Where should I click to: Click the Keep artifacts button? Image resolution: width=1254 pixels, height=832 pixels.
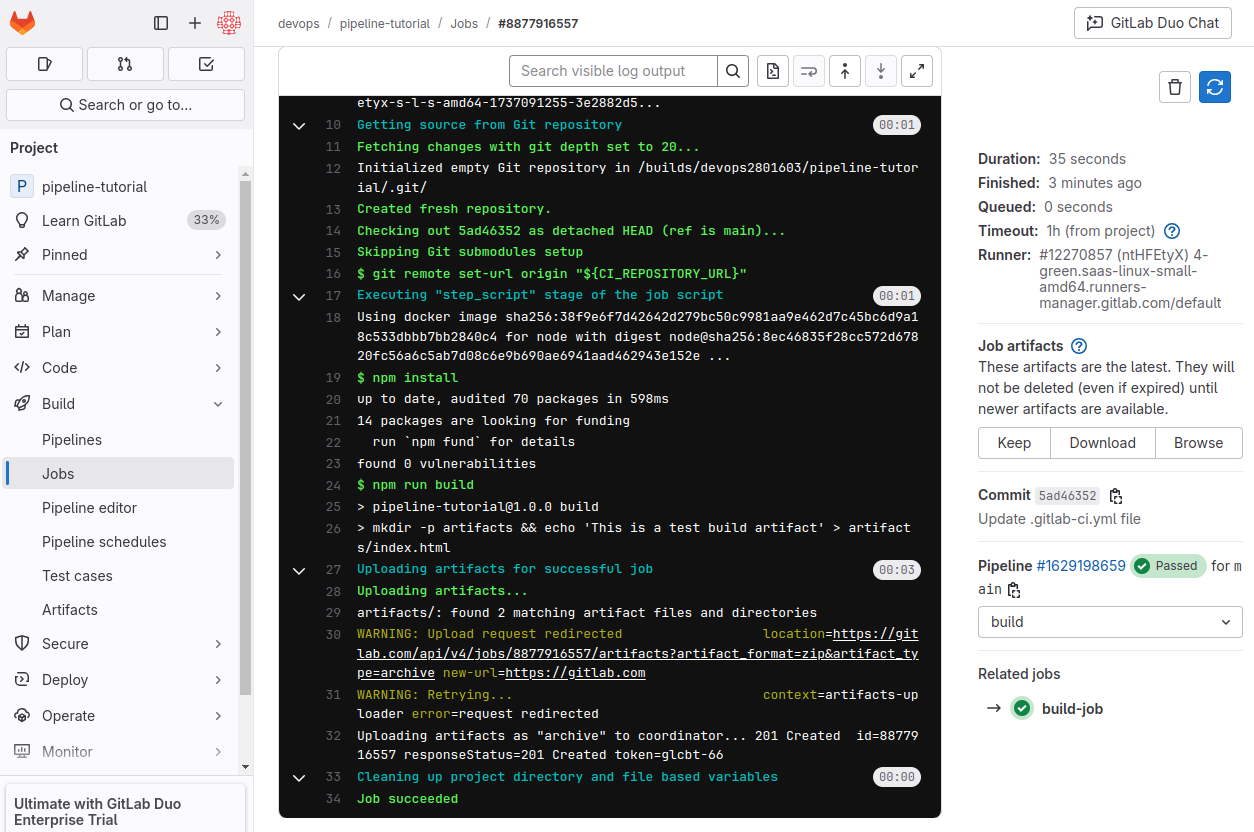(x=1014, y=443)
